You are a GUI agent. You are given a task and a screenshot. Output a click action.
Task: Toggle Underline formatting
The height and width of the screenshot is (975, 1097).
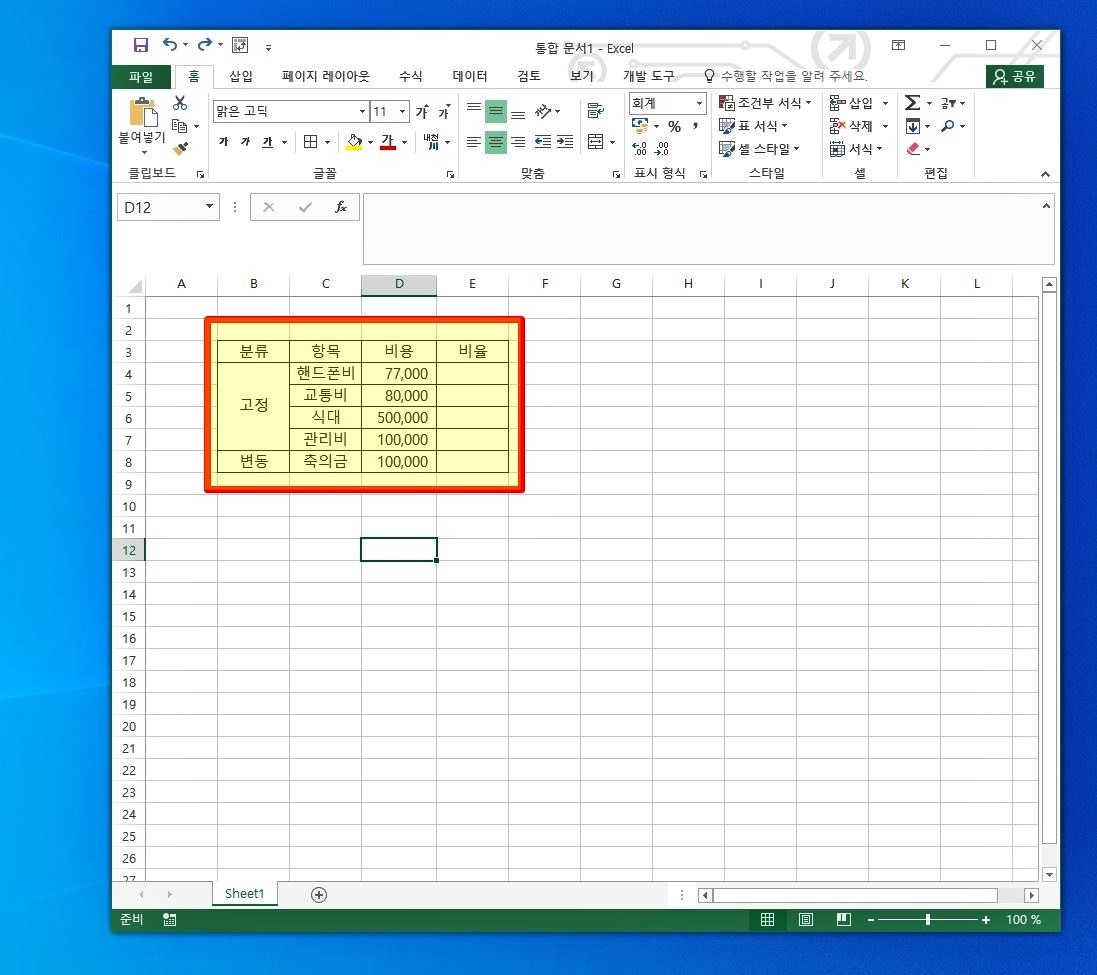[267, 142]
